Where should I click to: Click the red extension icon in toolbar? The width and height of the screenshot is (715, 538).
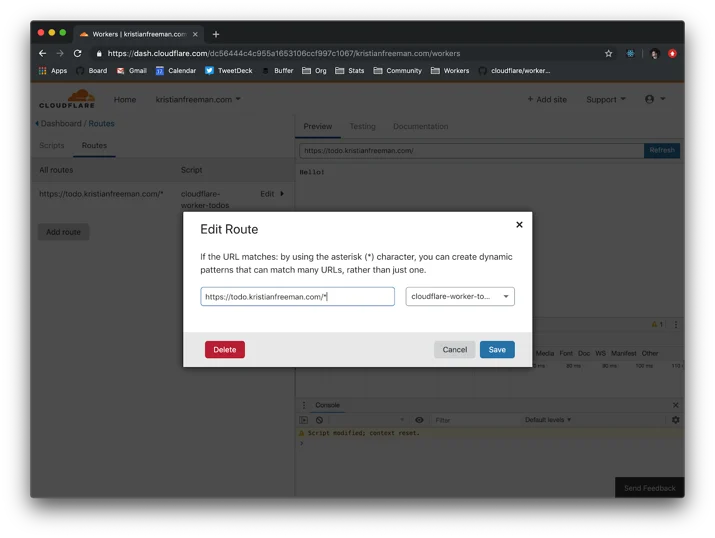[672, 53]
